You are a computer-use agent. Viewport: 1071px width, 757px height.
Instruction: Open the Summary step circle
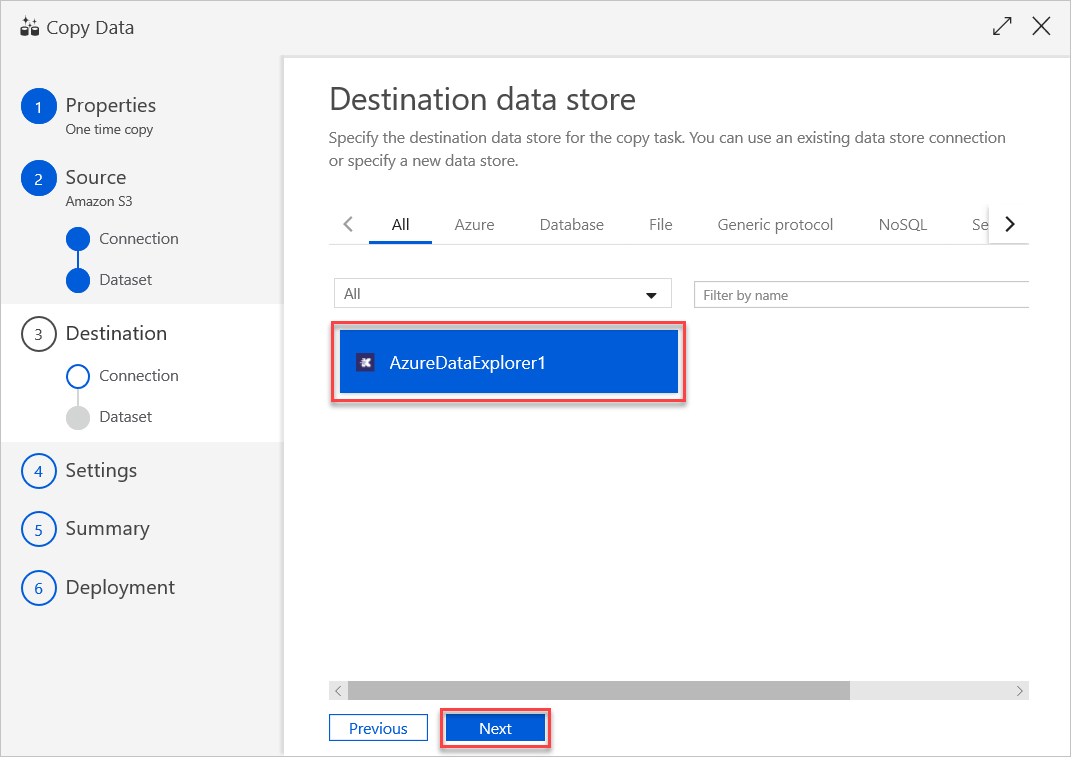(x=38, y=528)
